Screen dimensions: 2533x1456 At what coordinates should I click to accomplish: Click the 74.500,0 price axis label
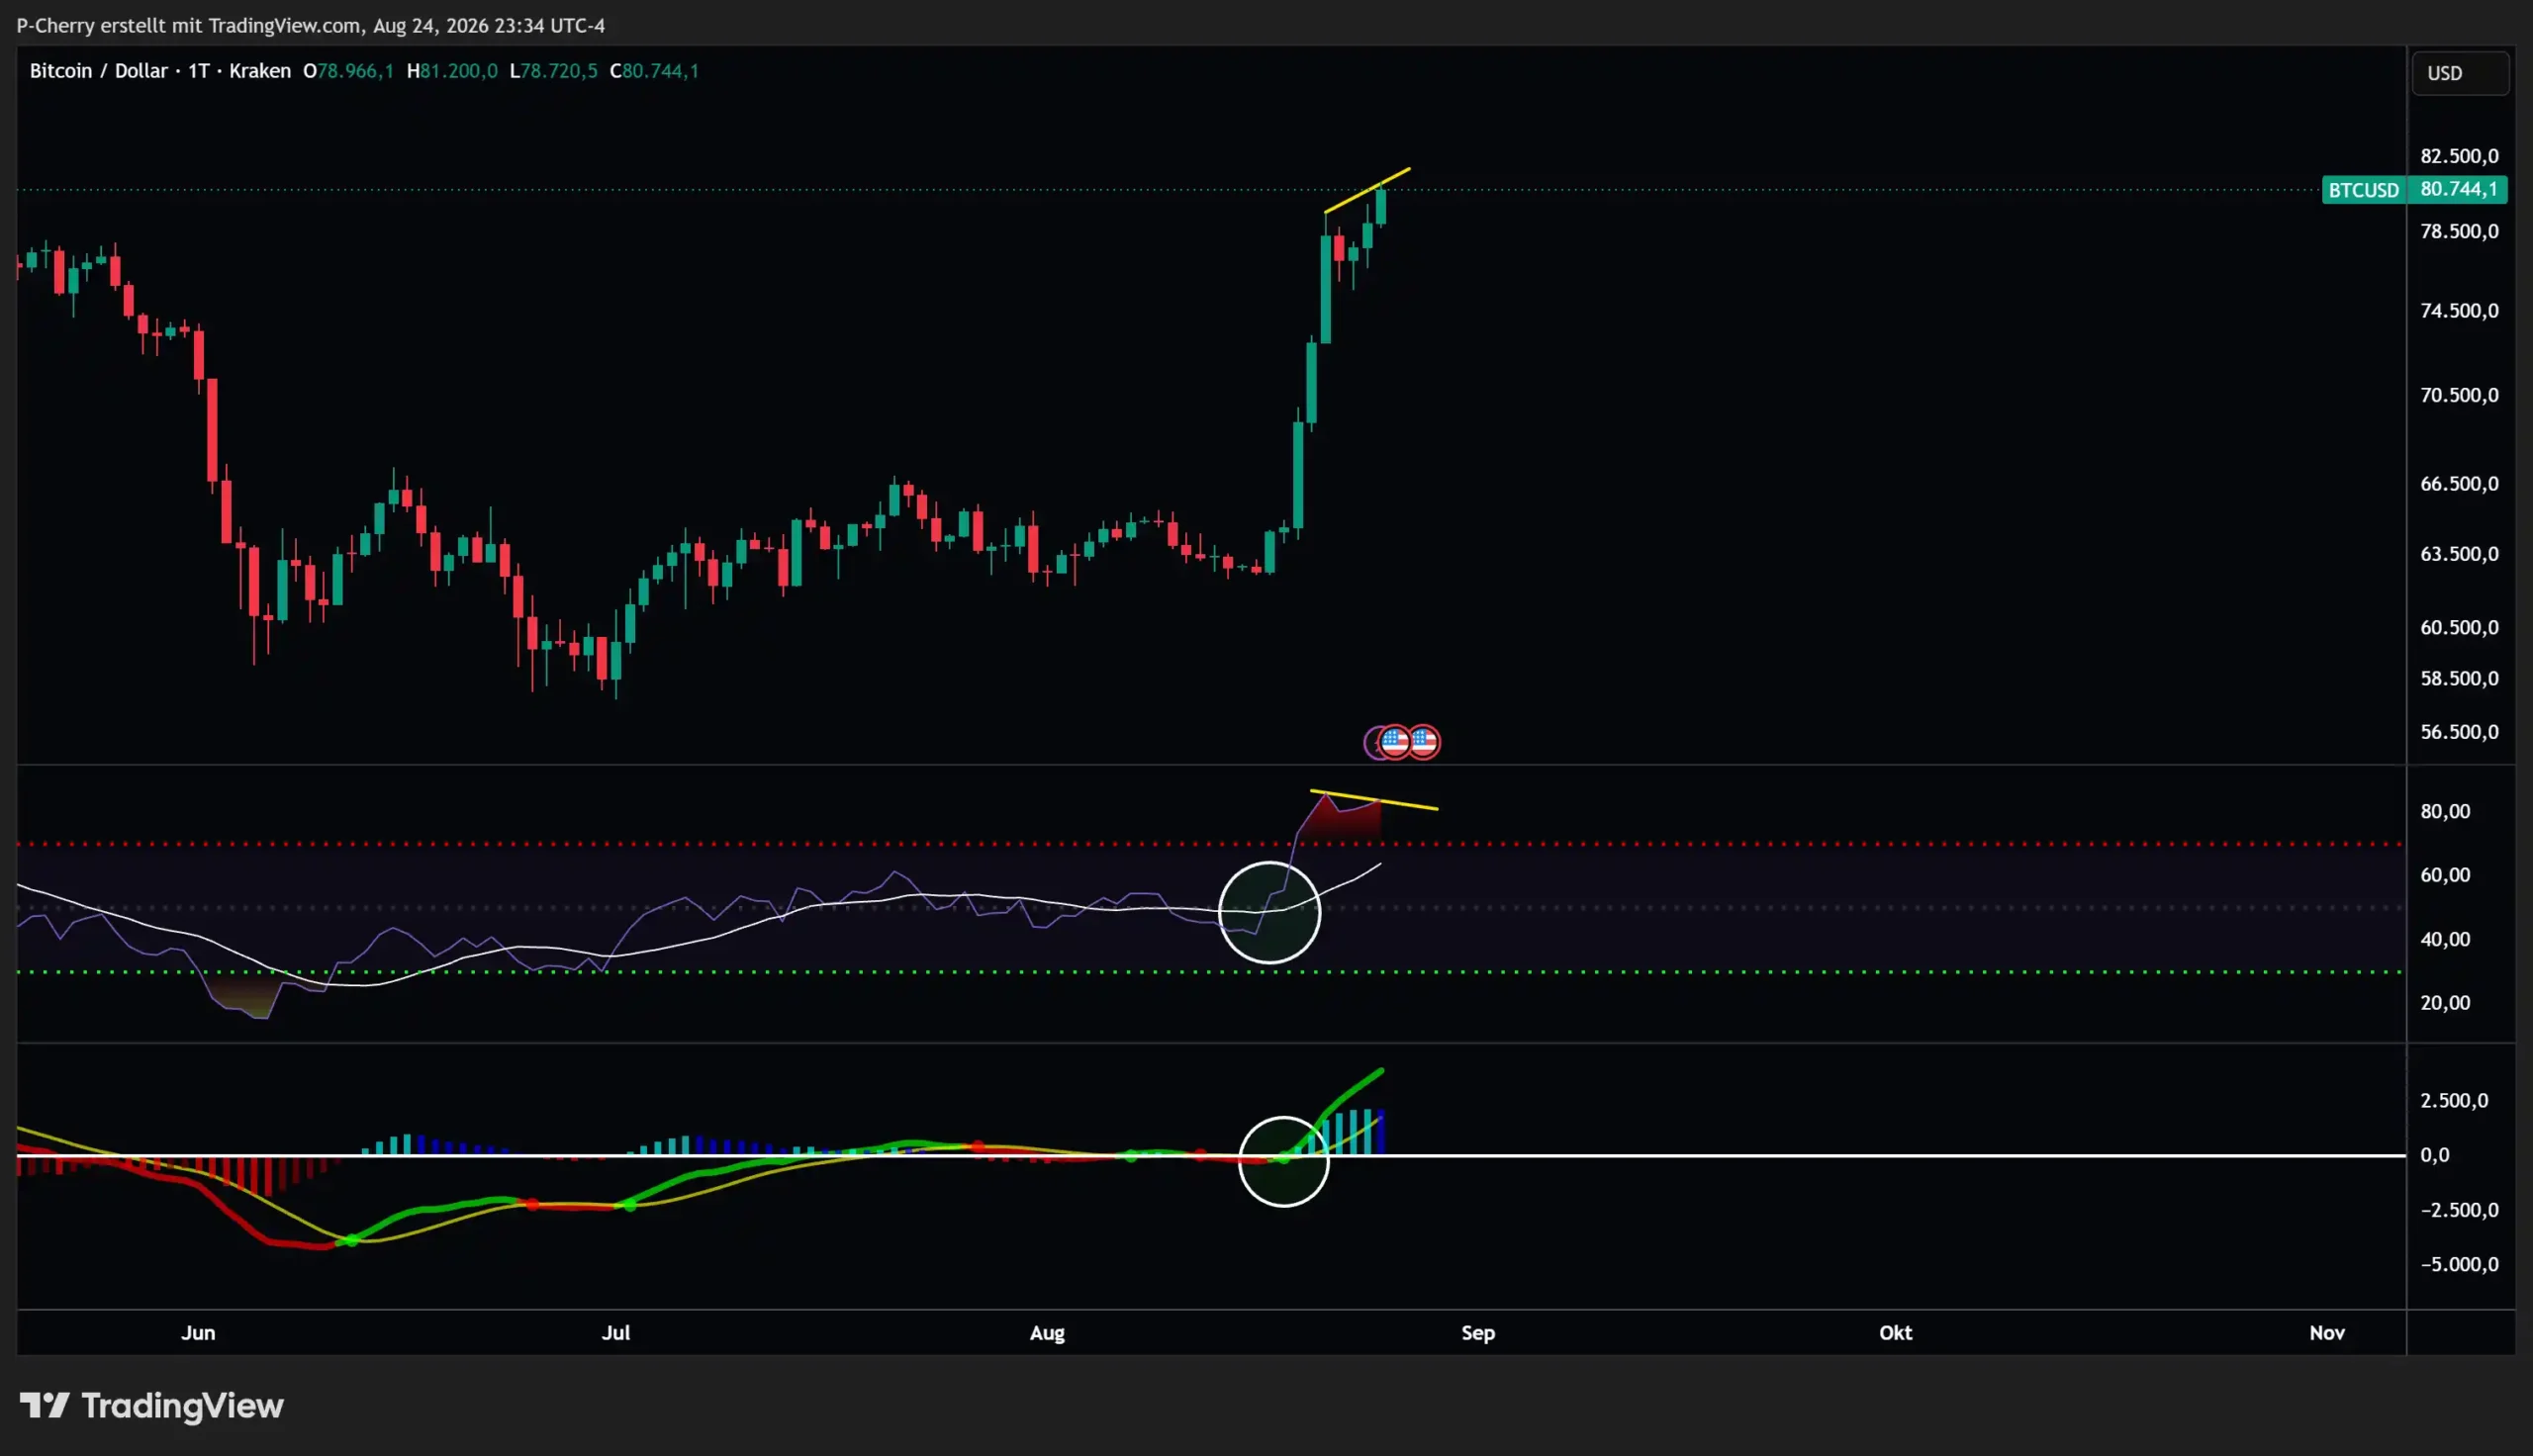pyautogui.click(x=2459, y=311)
